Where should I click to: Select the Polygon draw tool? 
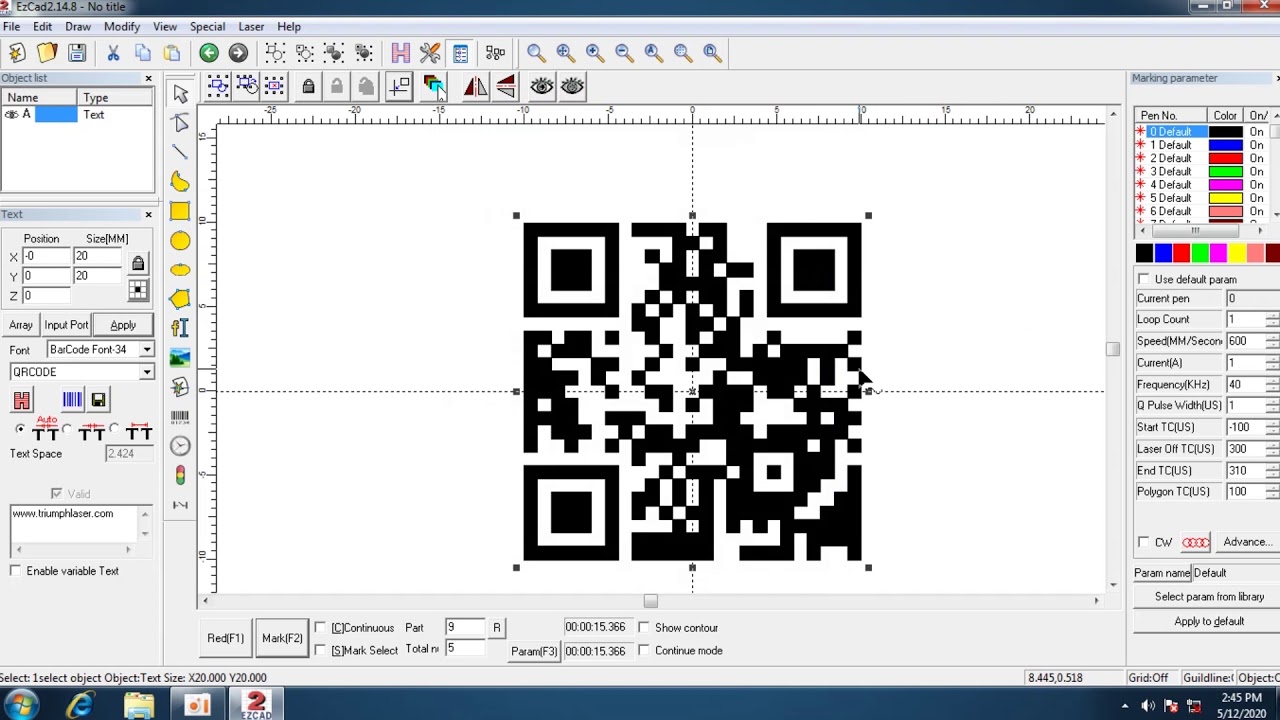[x=180, y=299]
